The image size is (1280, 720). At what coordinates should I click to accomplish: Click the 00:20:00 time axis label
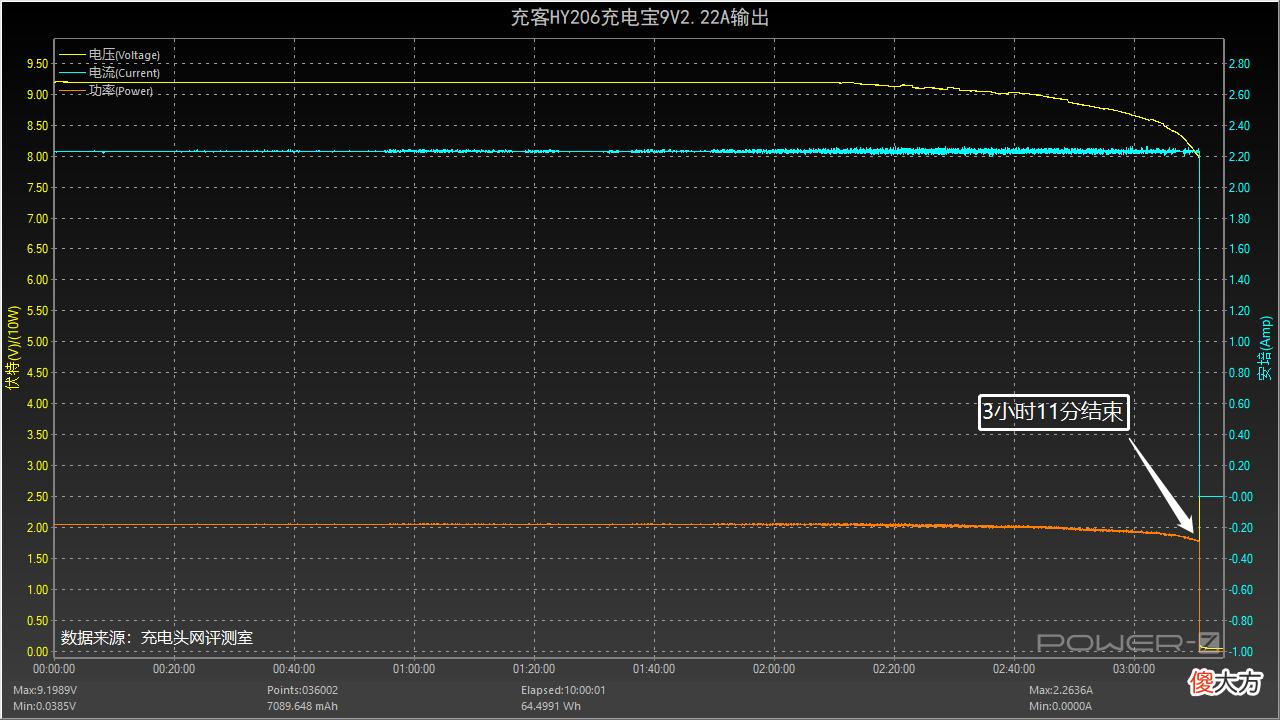tap(174, 669)
